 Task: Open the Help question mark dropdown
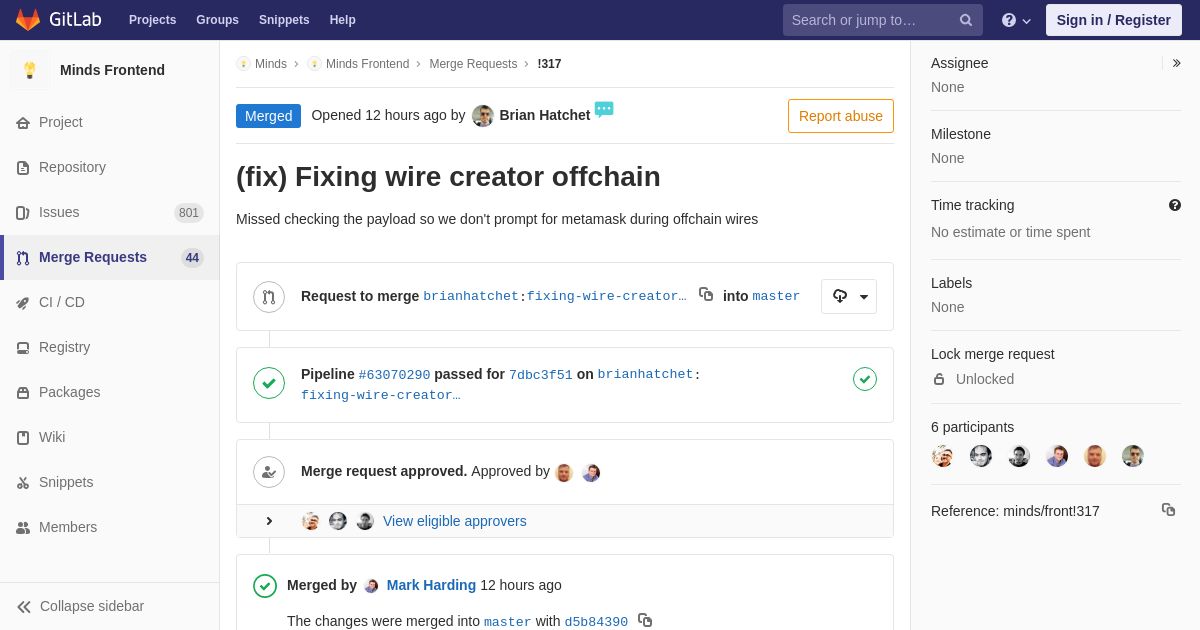[1016, 20]
